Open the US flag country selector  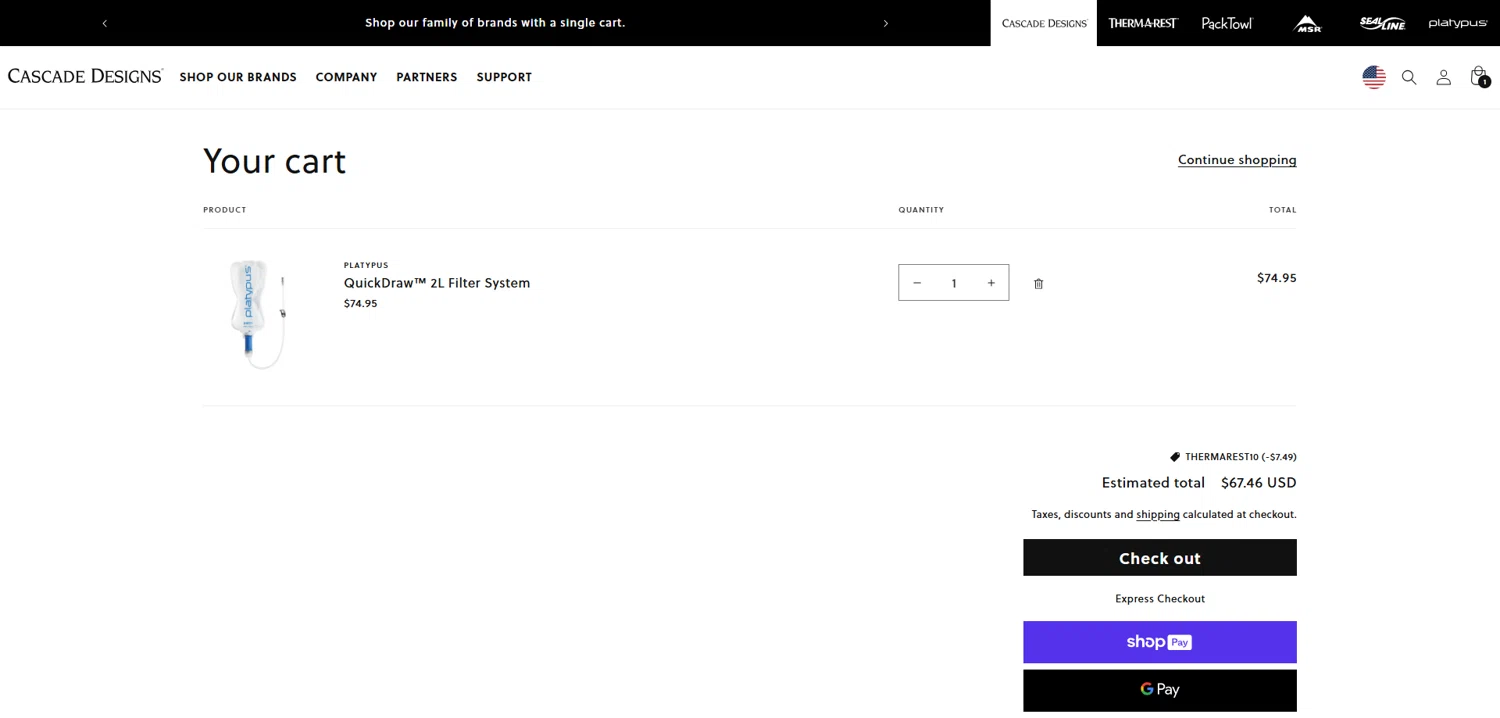tap(1374, 77)
